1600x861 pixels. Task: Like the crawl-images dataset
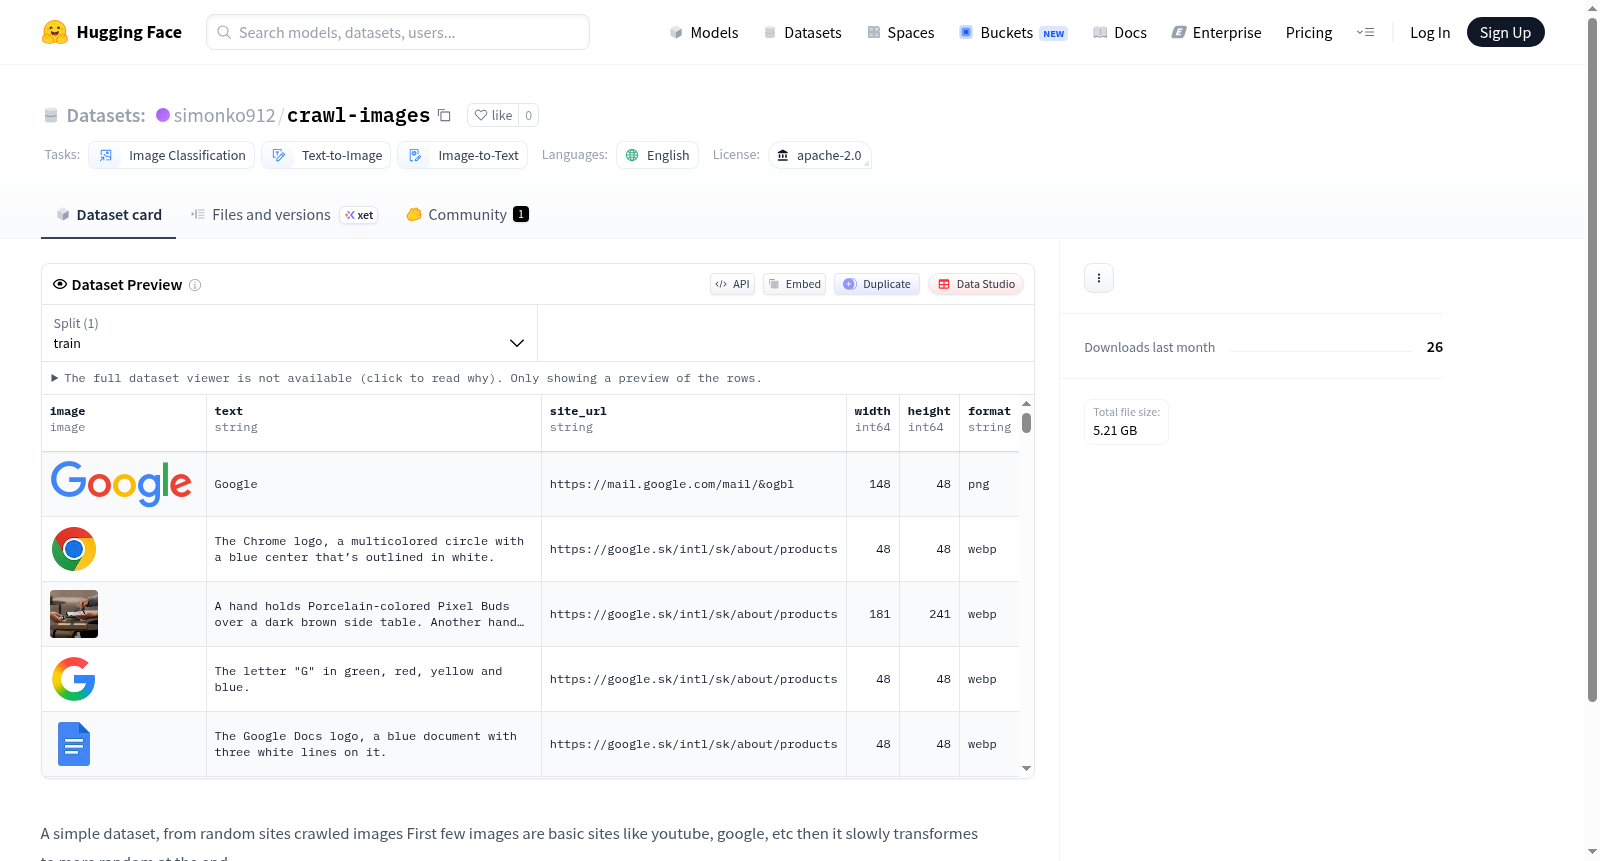(x=493, y=115)
